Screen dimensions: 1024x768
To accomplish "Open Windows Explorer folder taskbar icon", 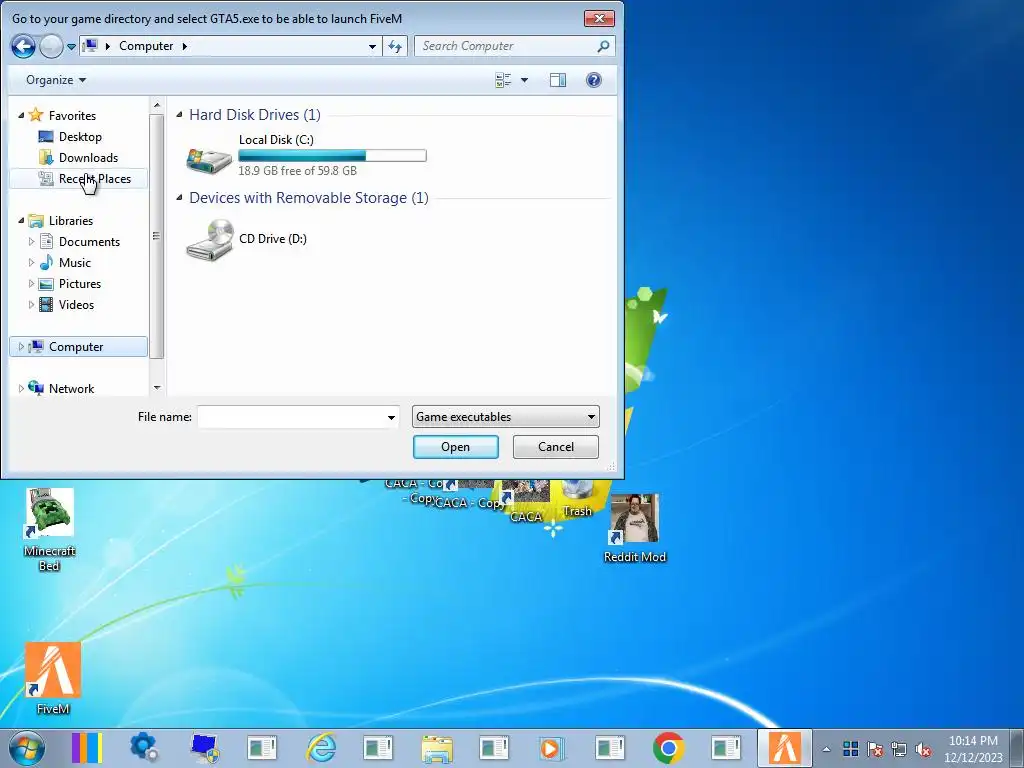I will tap(437, 748).
